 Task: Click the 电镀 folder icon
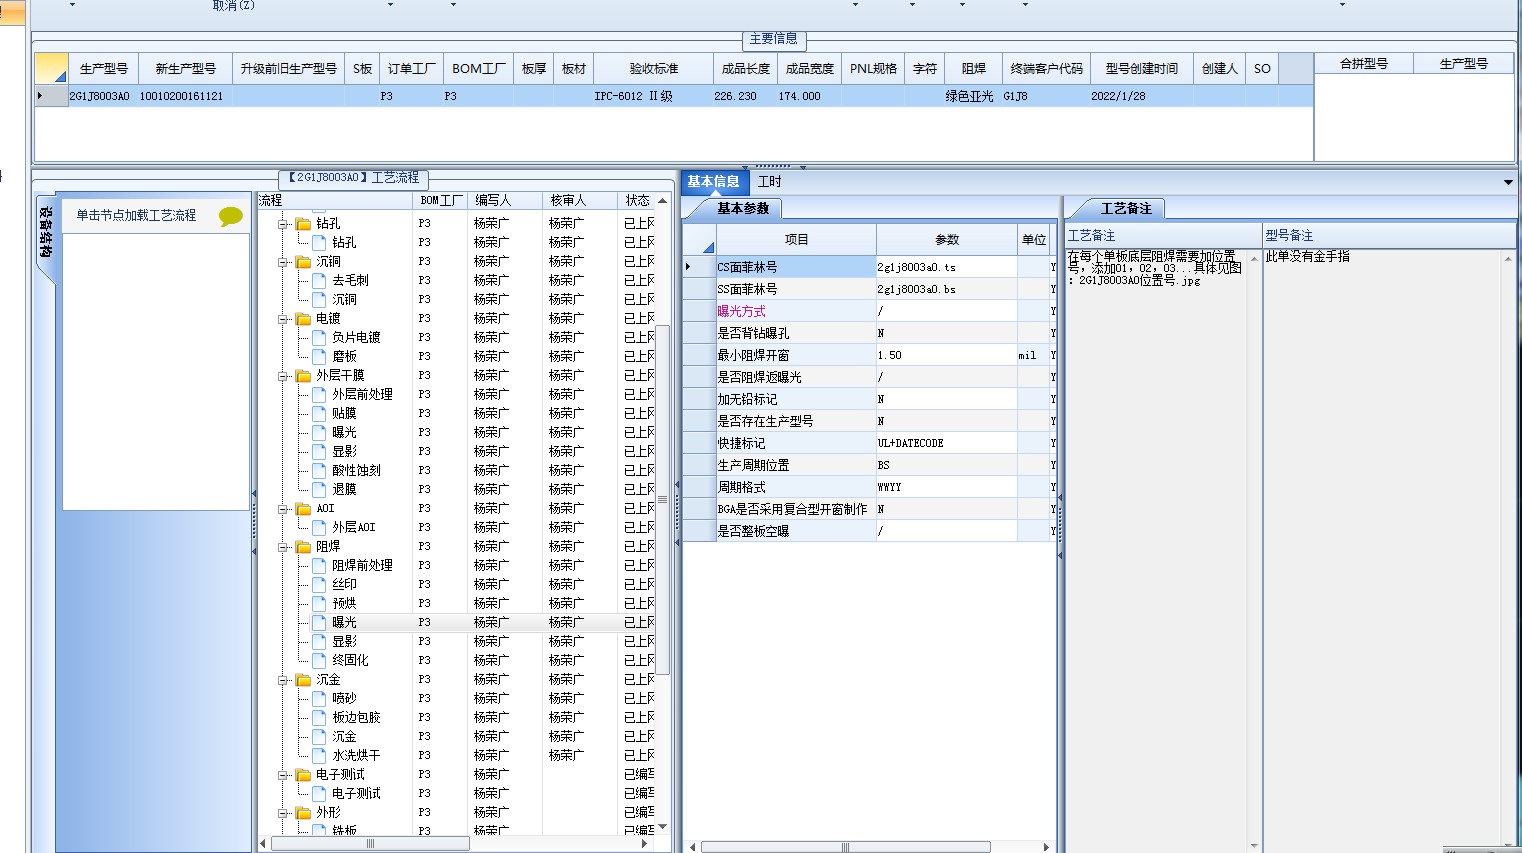pyautogui.click(x=303, y=318)
